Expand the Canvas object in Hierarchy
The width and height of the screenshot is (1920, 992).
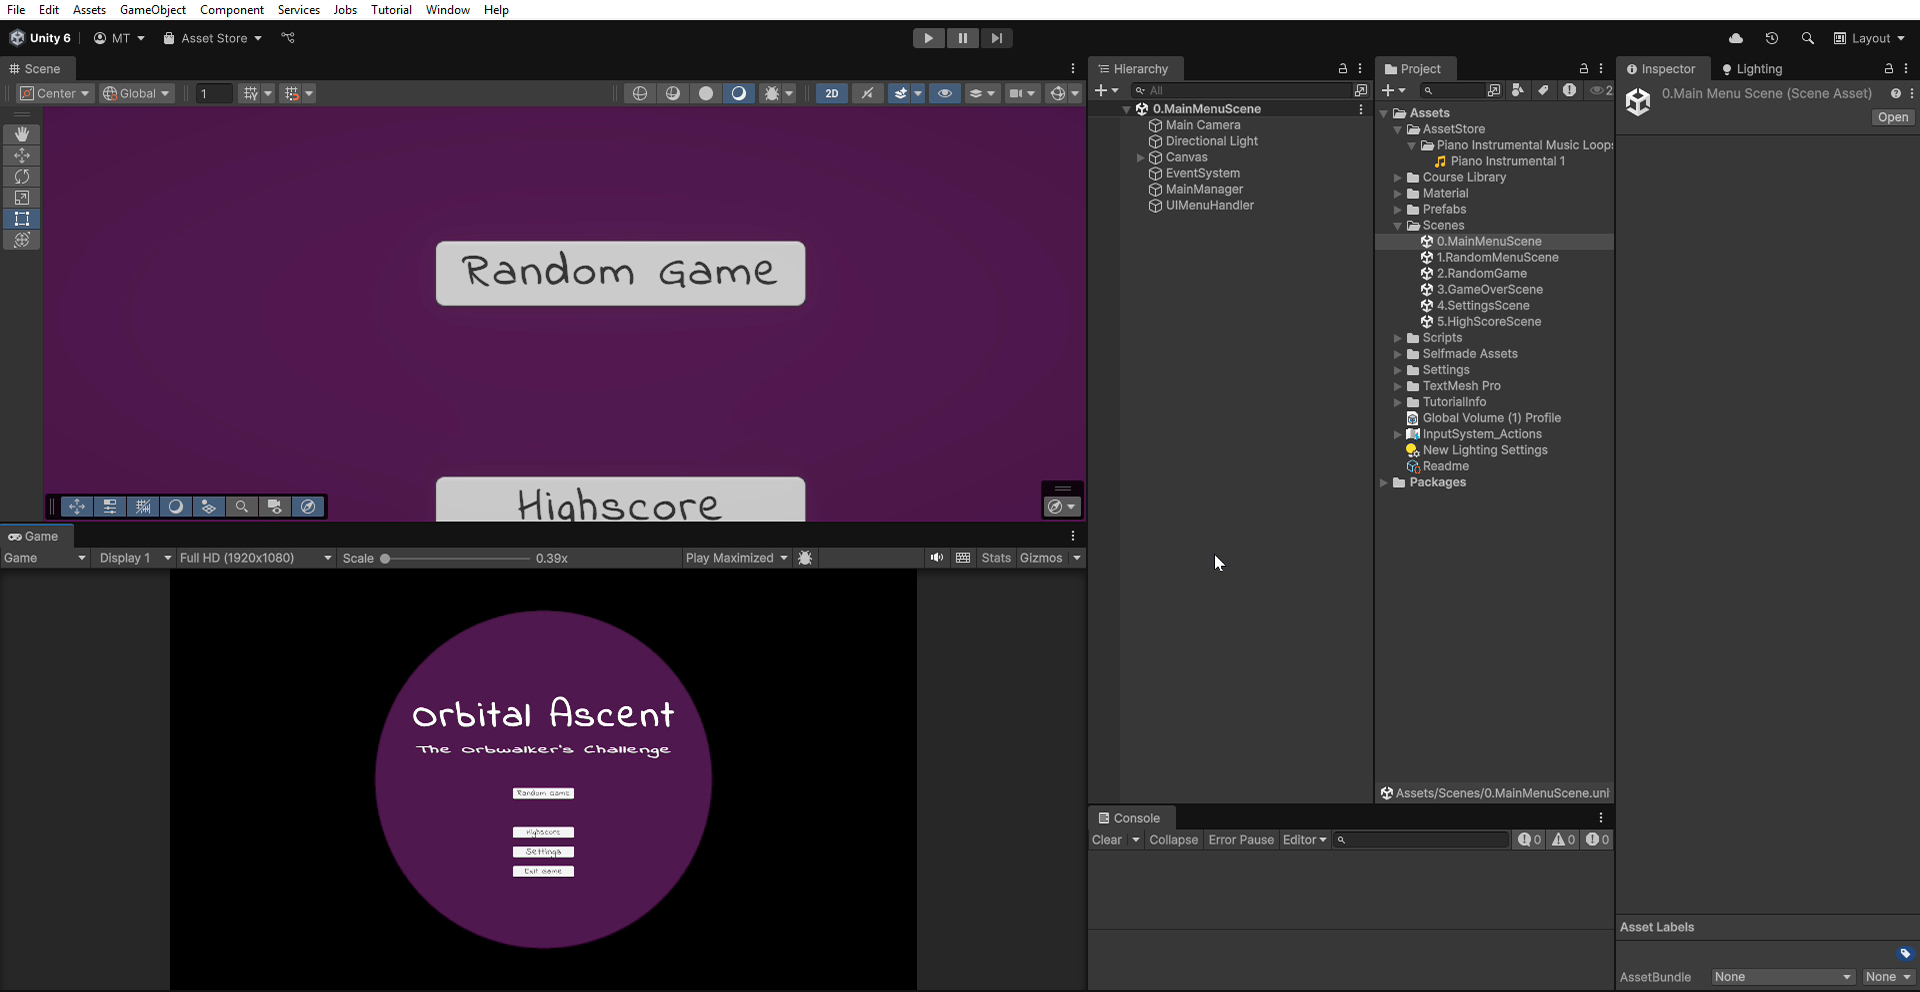pos(1140,158)
